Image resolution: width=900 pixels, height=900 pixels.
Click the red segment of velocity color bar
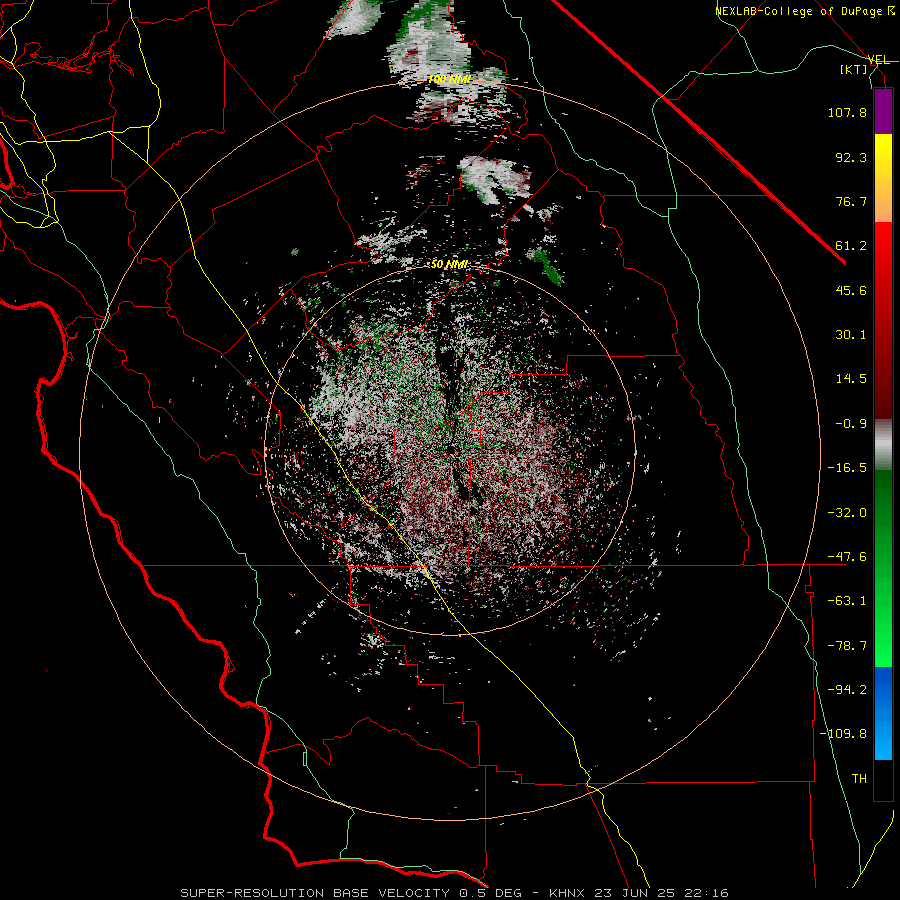(883, 320)
